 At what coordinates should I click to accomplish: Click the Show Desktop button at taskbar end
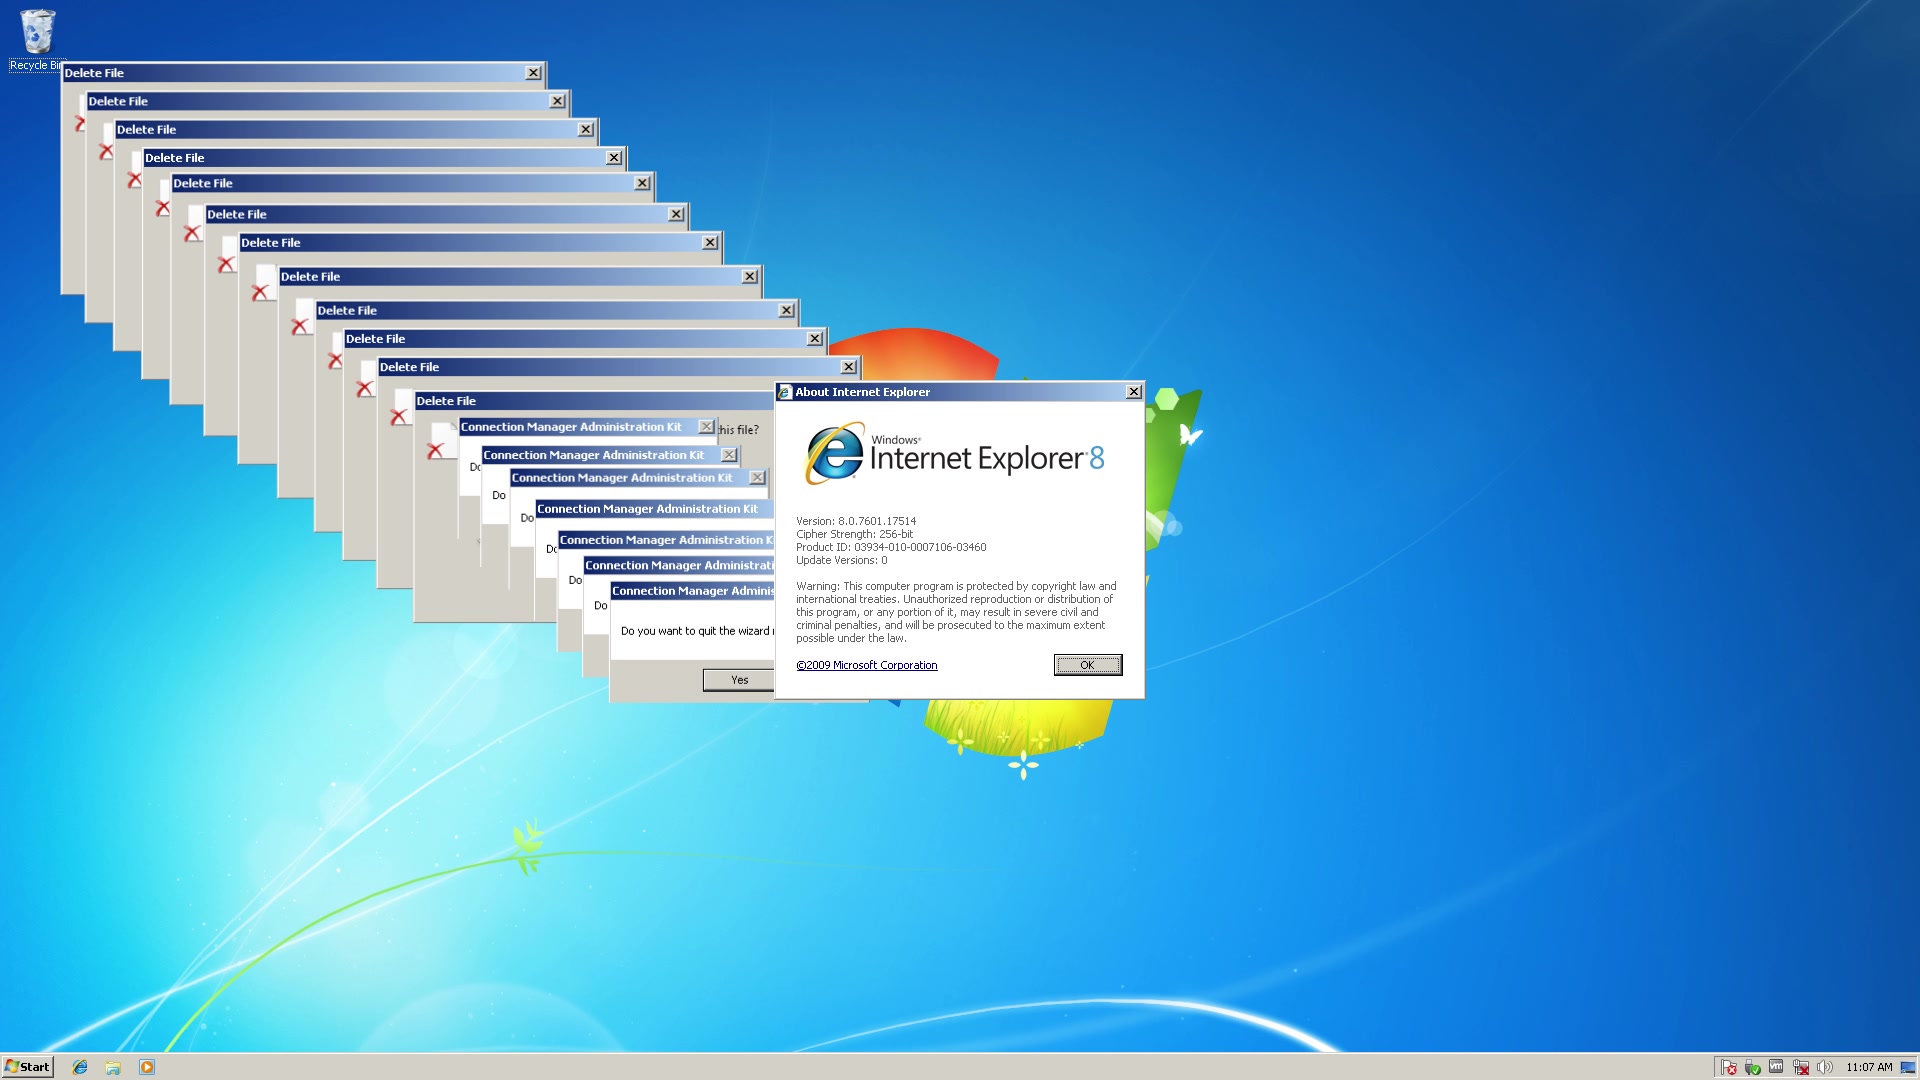point(1908,1067)
